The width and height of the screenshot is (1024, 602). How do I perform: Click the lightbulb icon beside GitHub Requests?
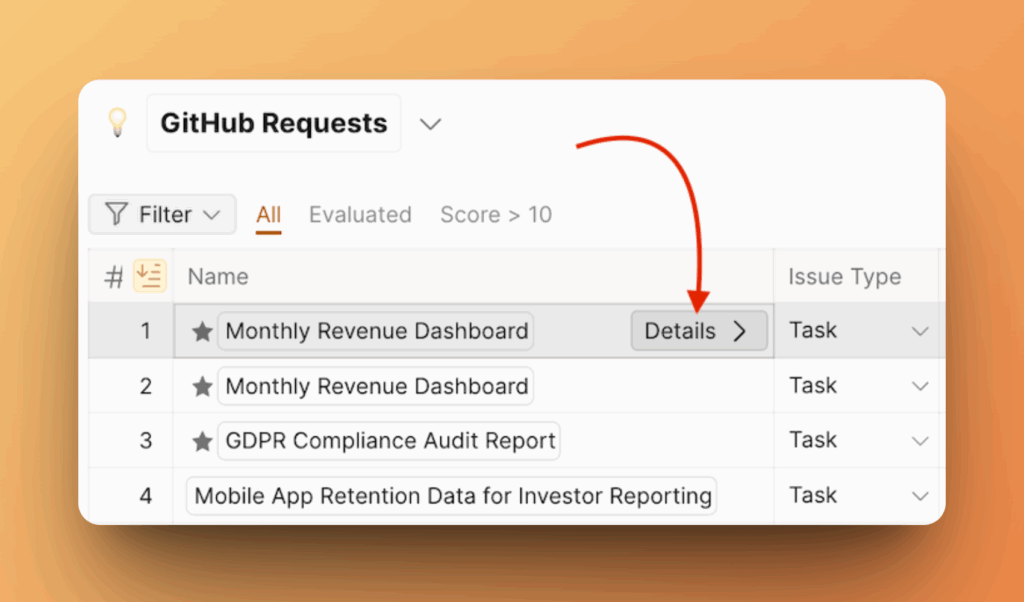pos(118,123)
